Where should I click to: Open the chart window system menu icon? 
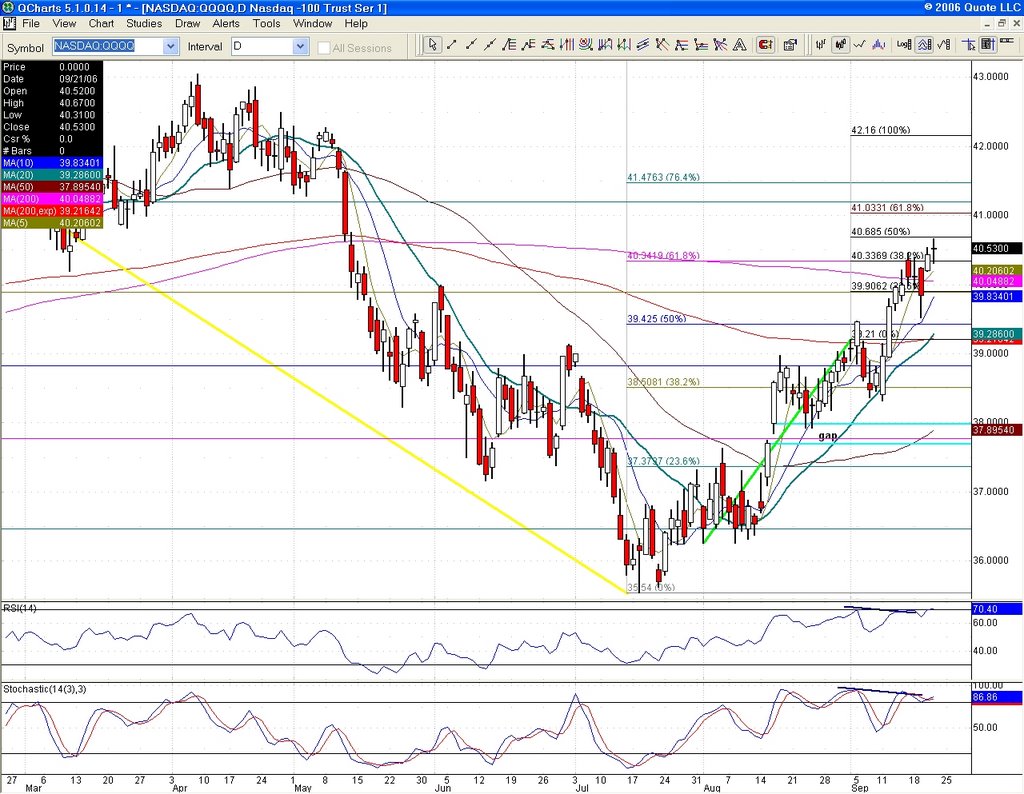pyautogui.click(x=9, y=24)
